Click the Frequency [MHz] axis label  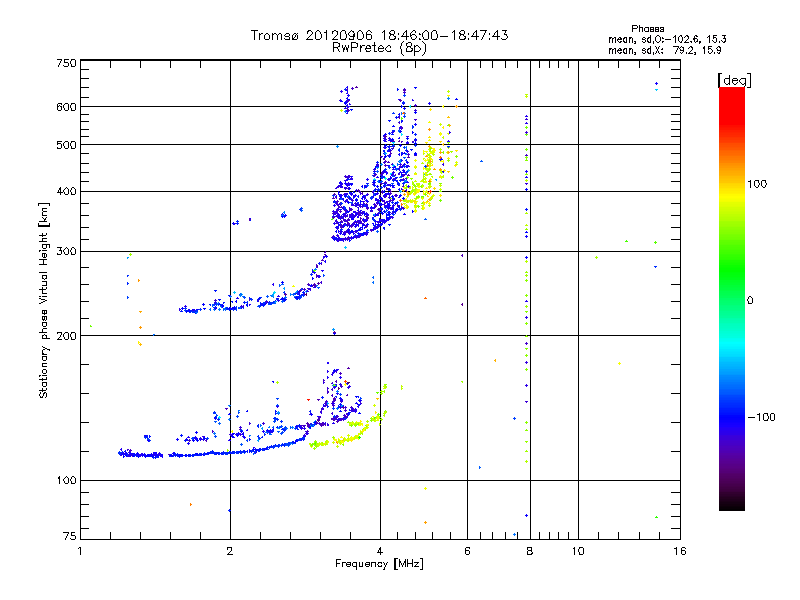tap(379, 563)
